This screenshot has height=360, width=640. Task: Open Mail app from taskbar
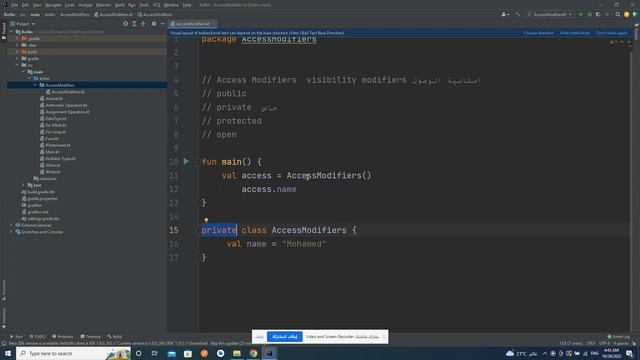172,353
